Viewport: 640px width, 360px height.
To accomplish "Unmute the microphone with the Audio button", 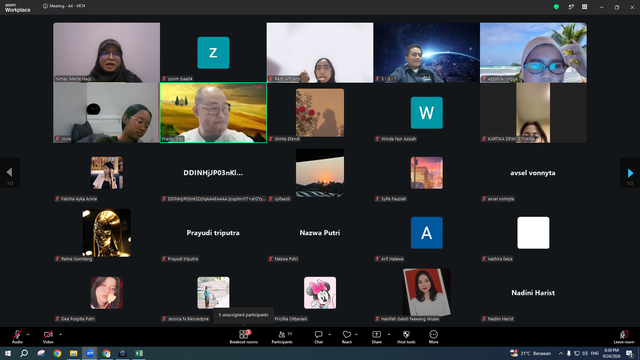I will click(x=17, y=337).
